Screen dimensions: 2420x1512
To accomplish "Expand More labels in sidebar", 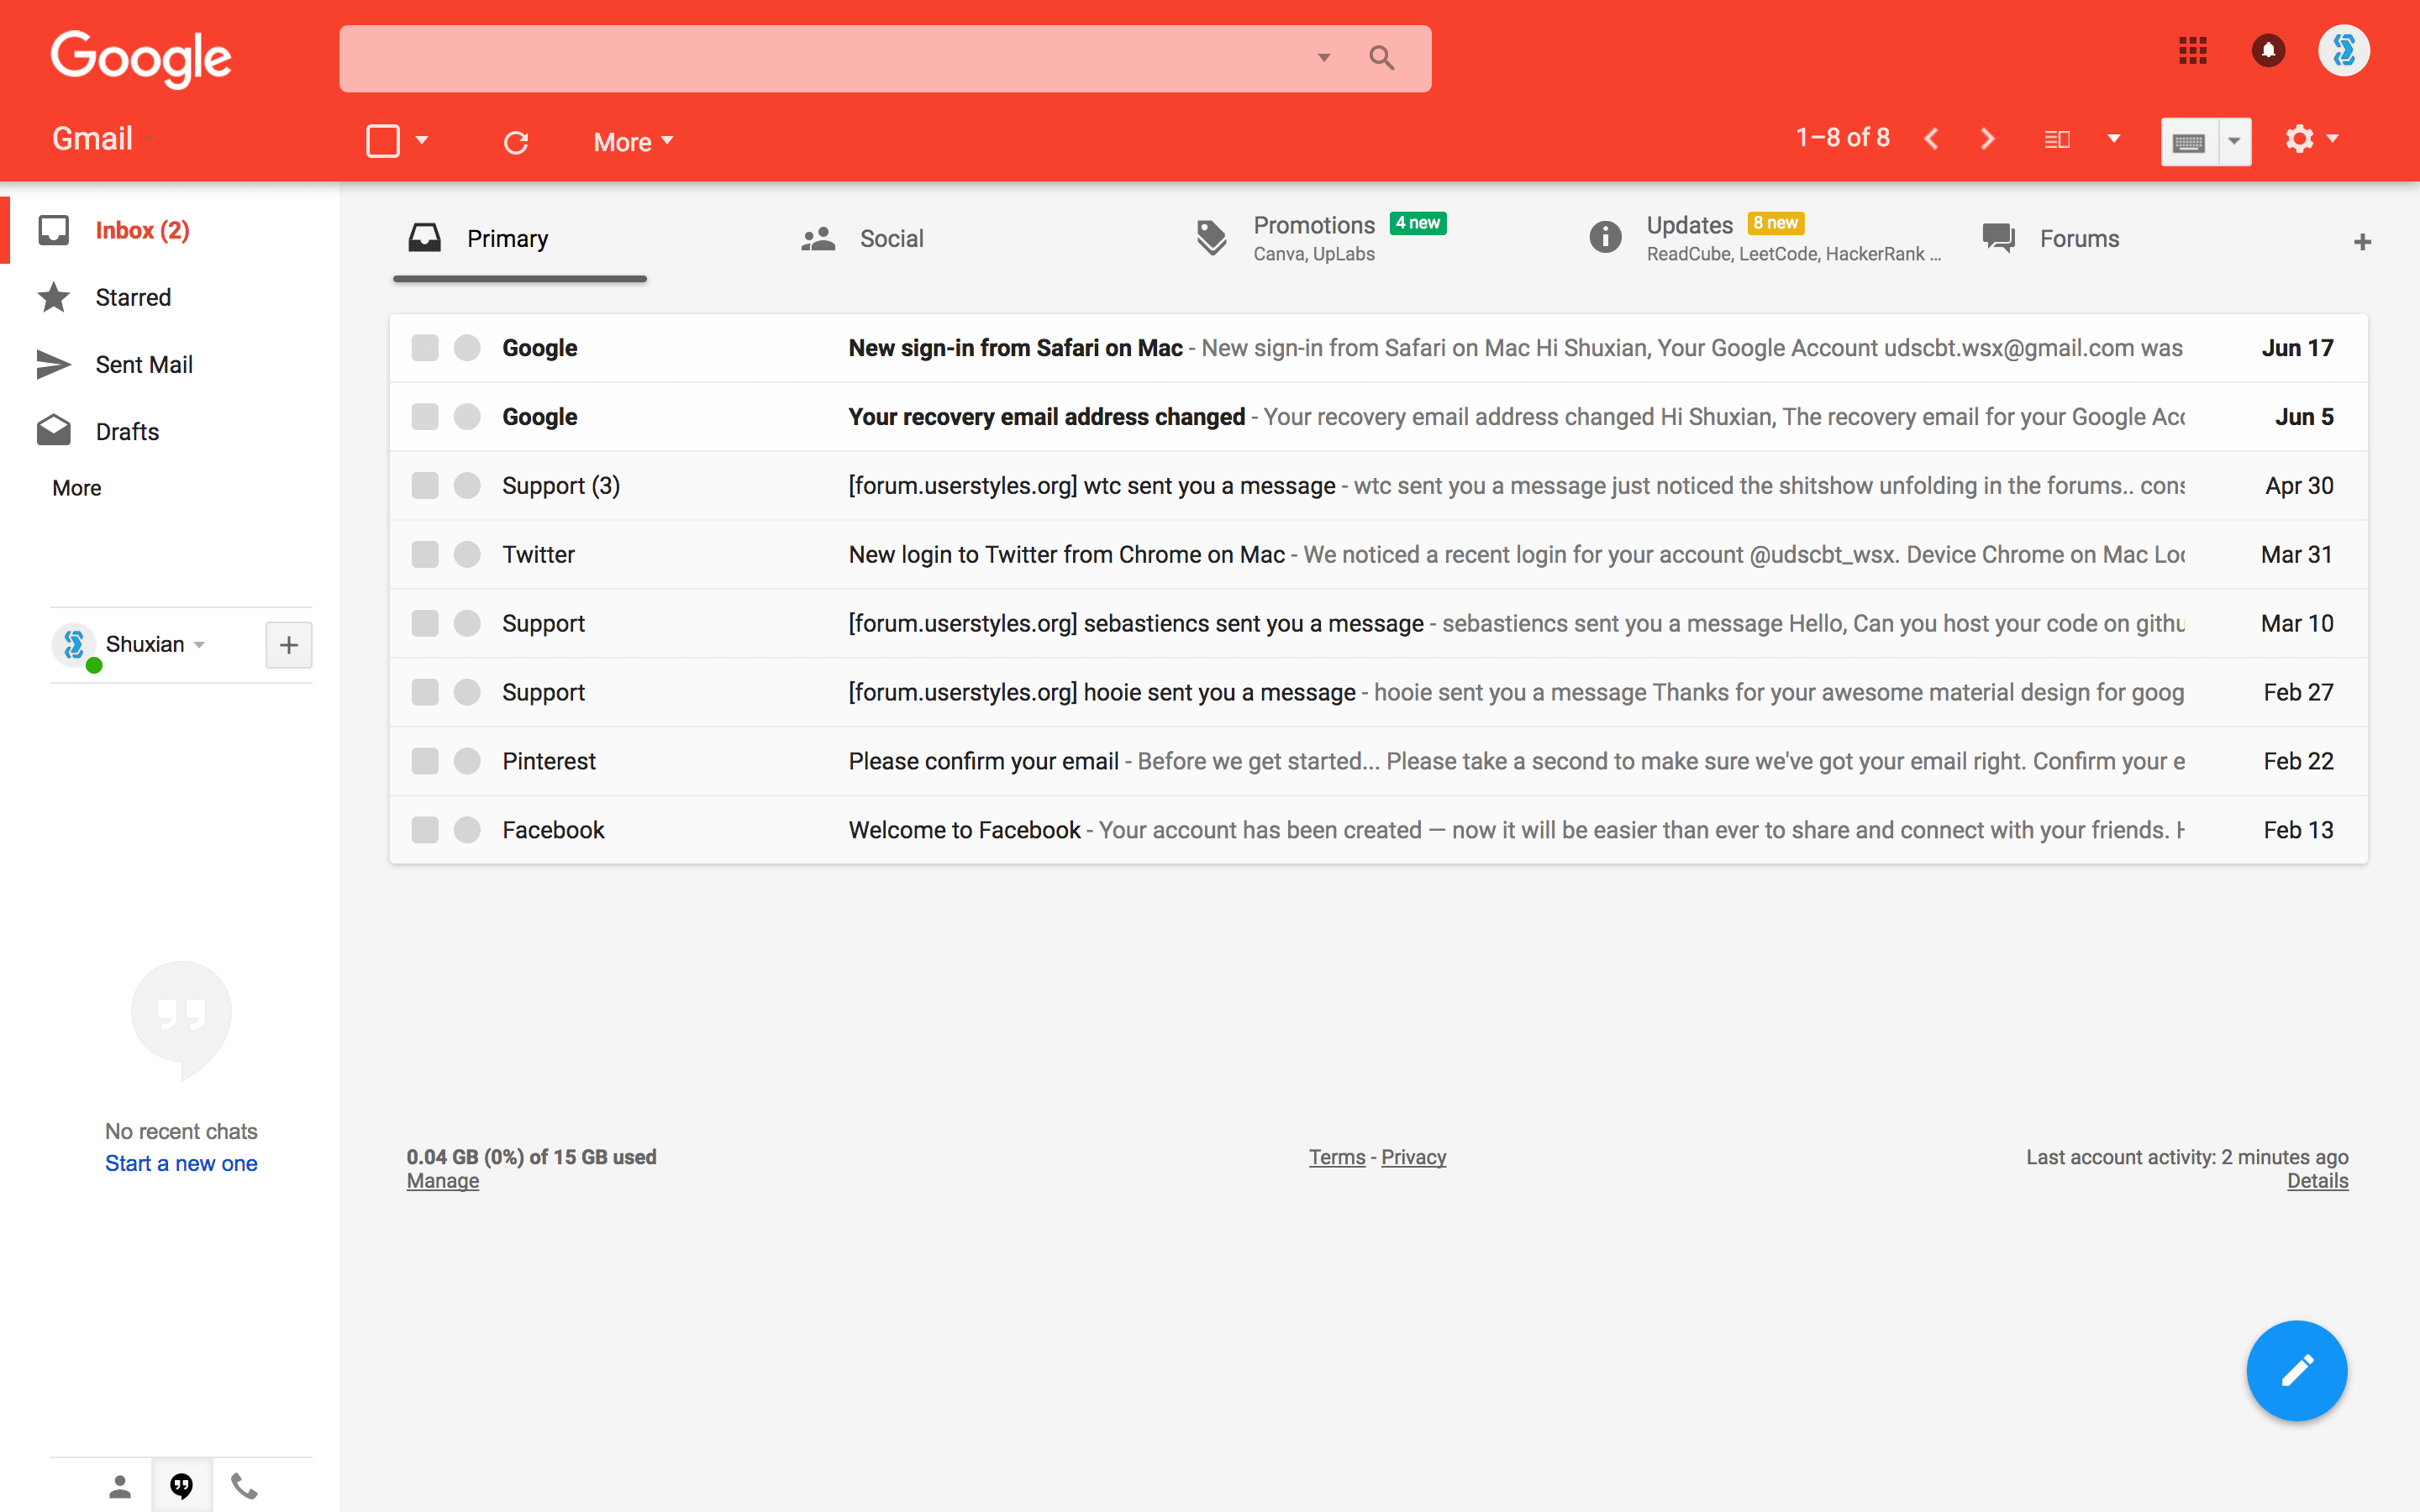I will (77, 488).
